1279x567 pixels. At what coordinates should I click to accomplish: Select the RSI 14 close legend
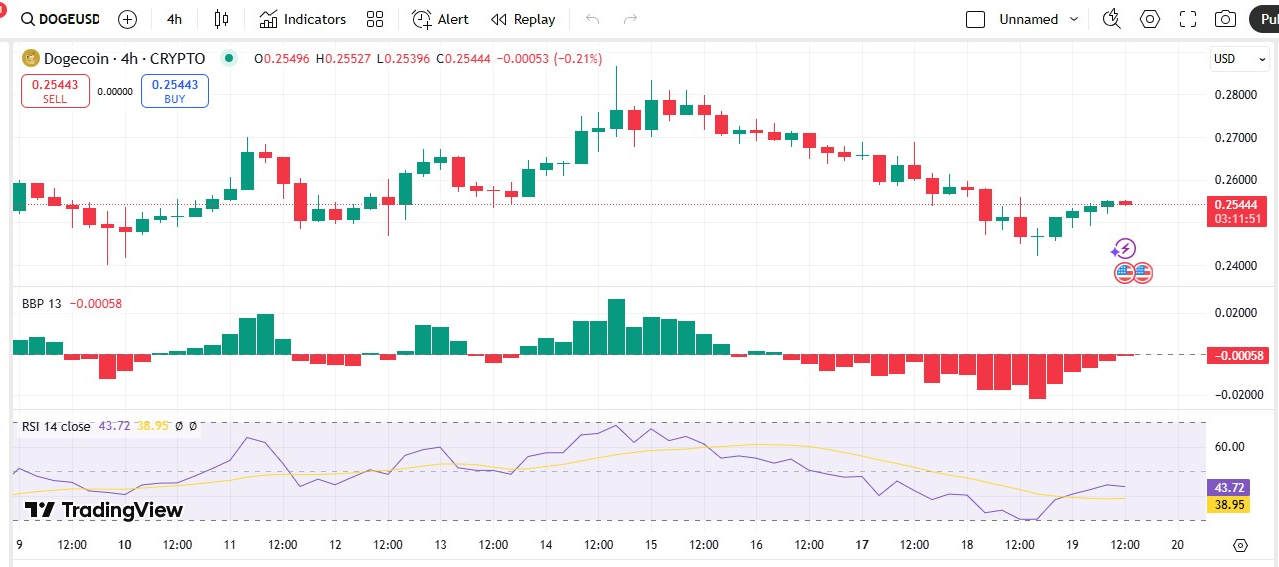(56, 426)
